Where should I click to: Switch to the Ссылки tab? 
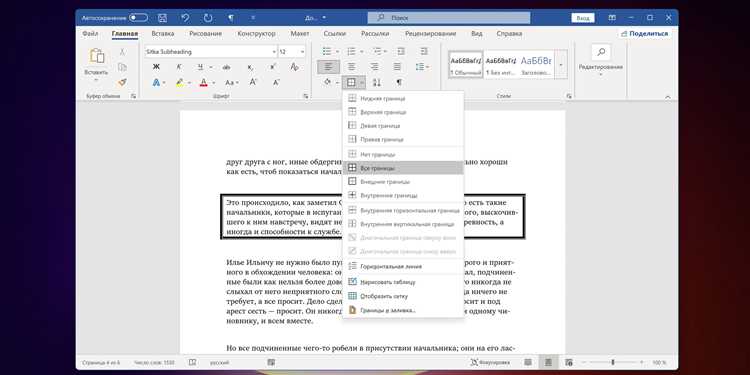click(x=335, y=34)
